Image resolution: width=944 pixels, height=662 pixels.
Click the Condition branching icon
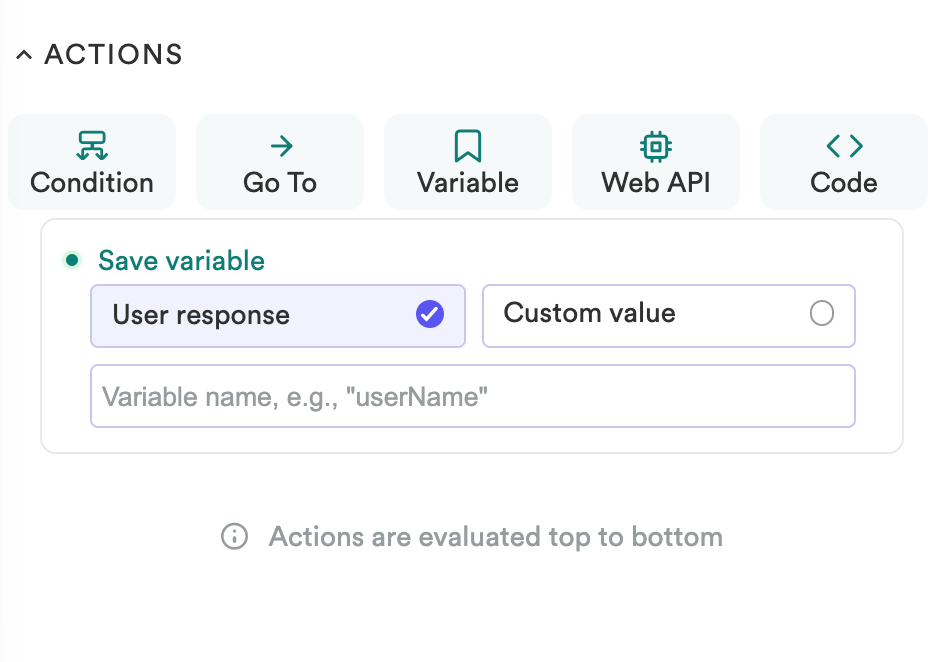[92, 147]
